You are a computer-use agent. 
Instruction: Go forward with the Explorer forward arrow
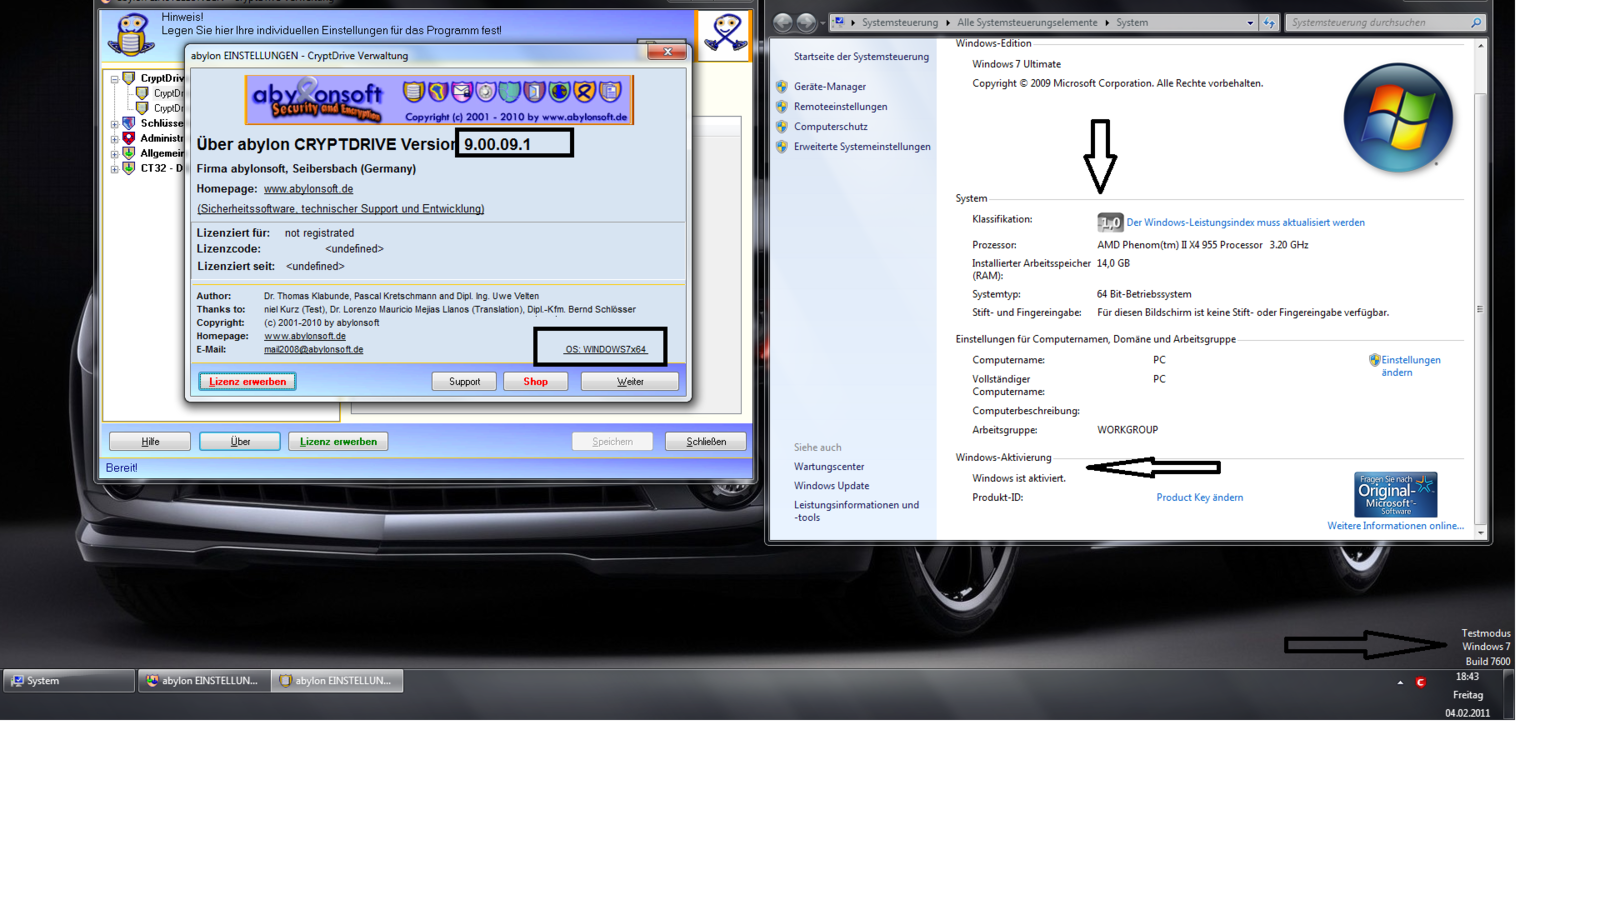(x=806, y=22)
